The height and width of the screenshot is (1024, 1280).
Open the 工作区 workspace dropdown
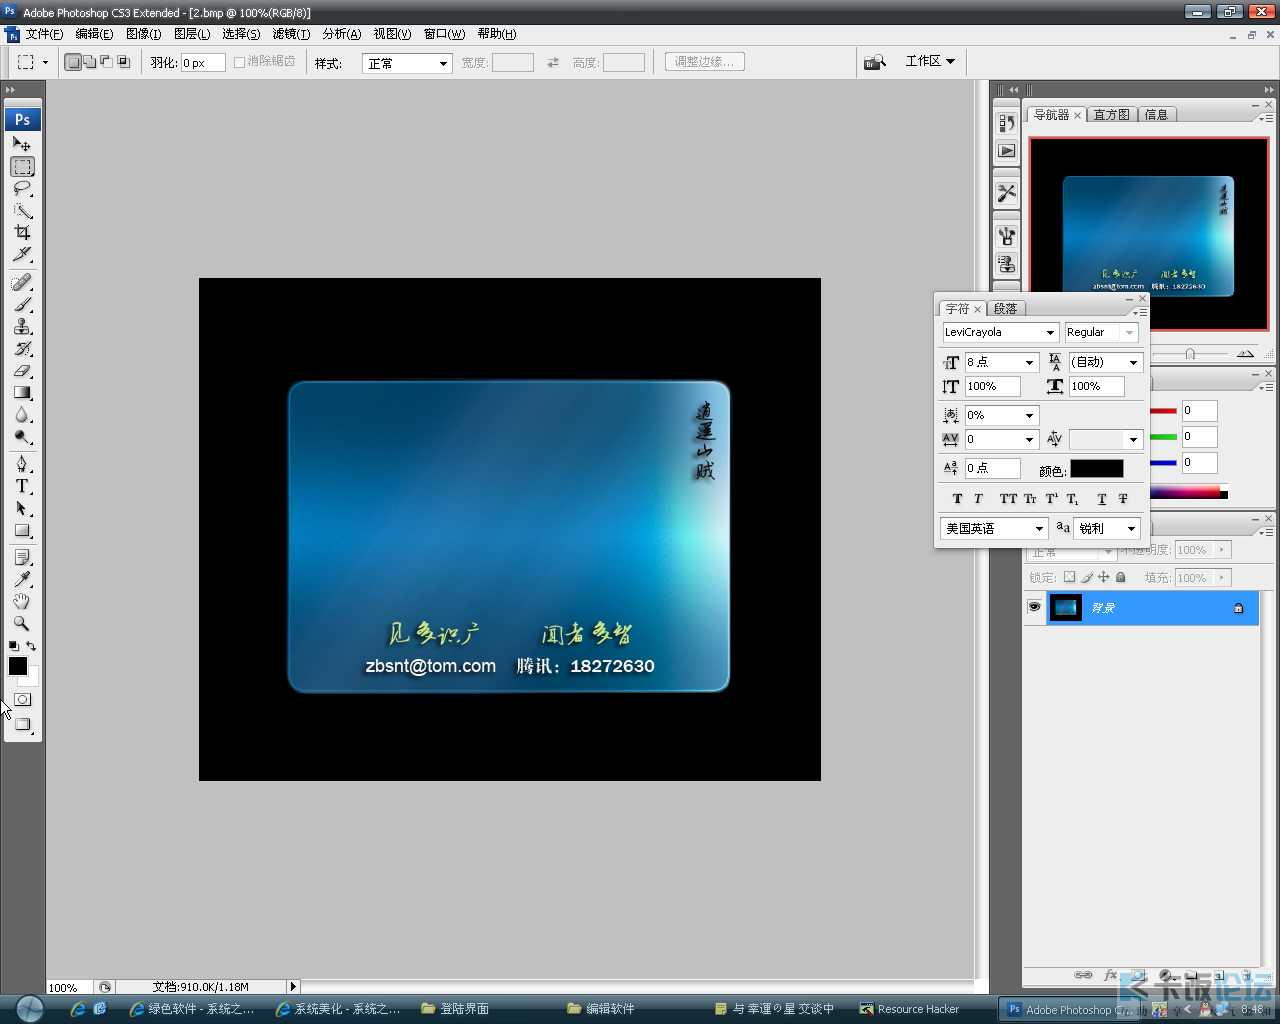(930, 61)
